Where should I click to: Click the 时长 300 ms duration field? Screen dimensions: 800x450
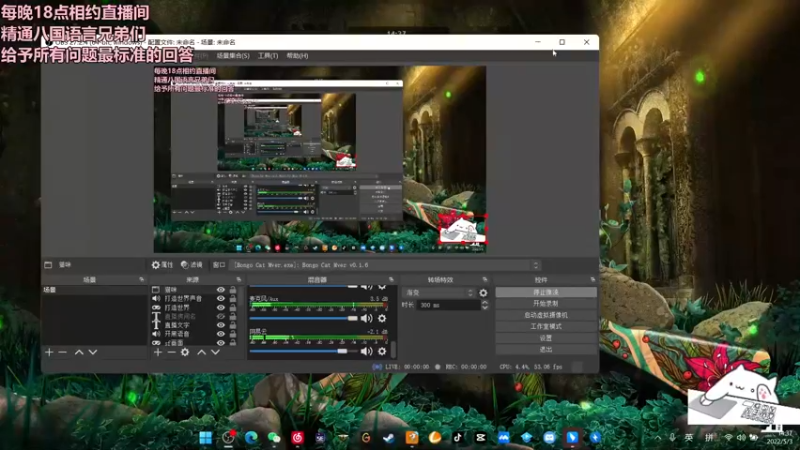[x=449, y=305]
